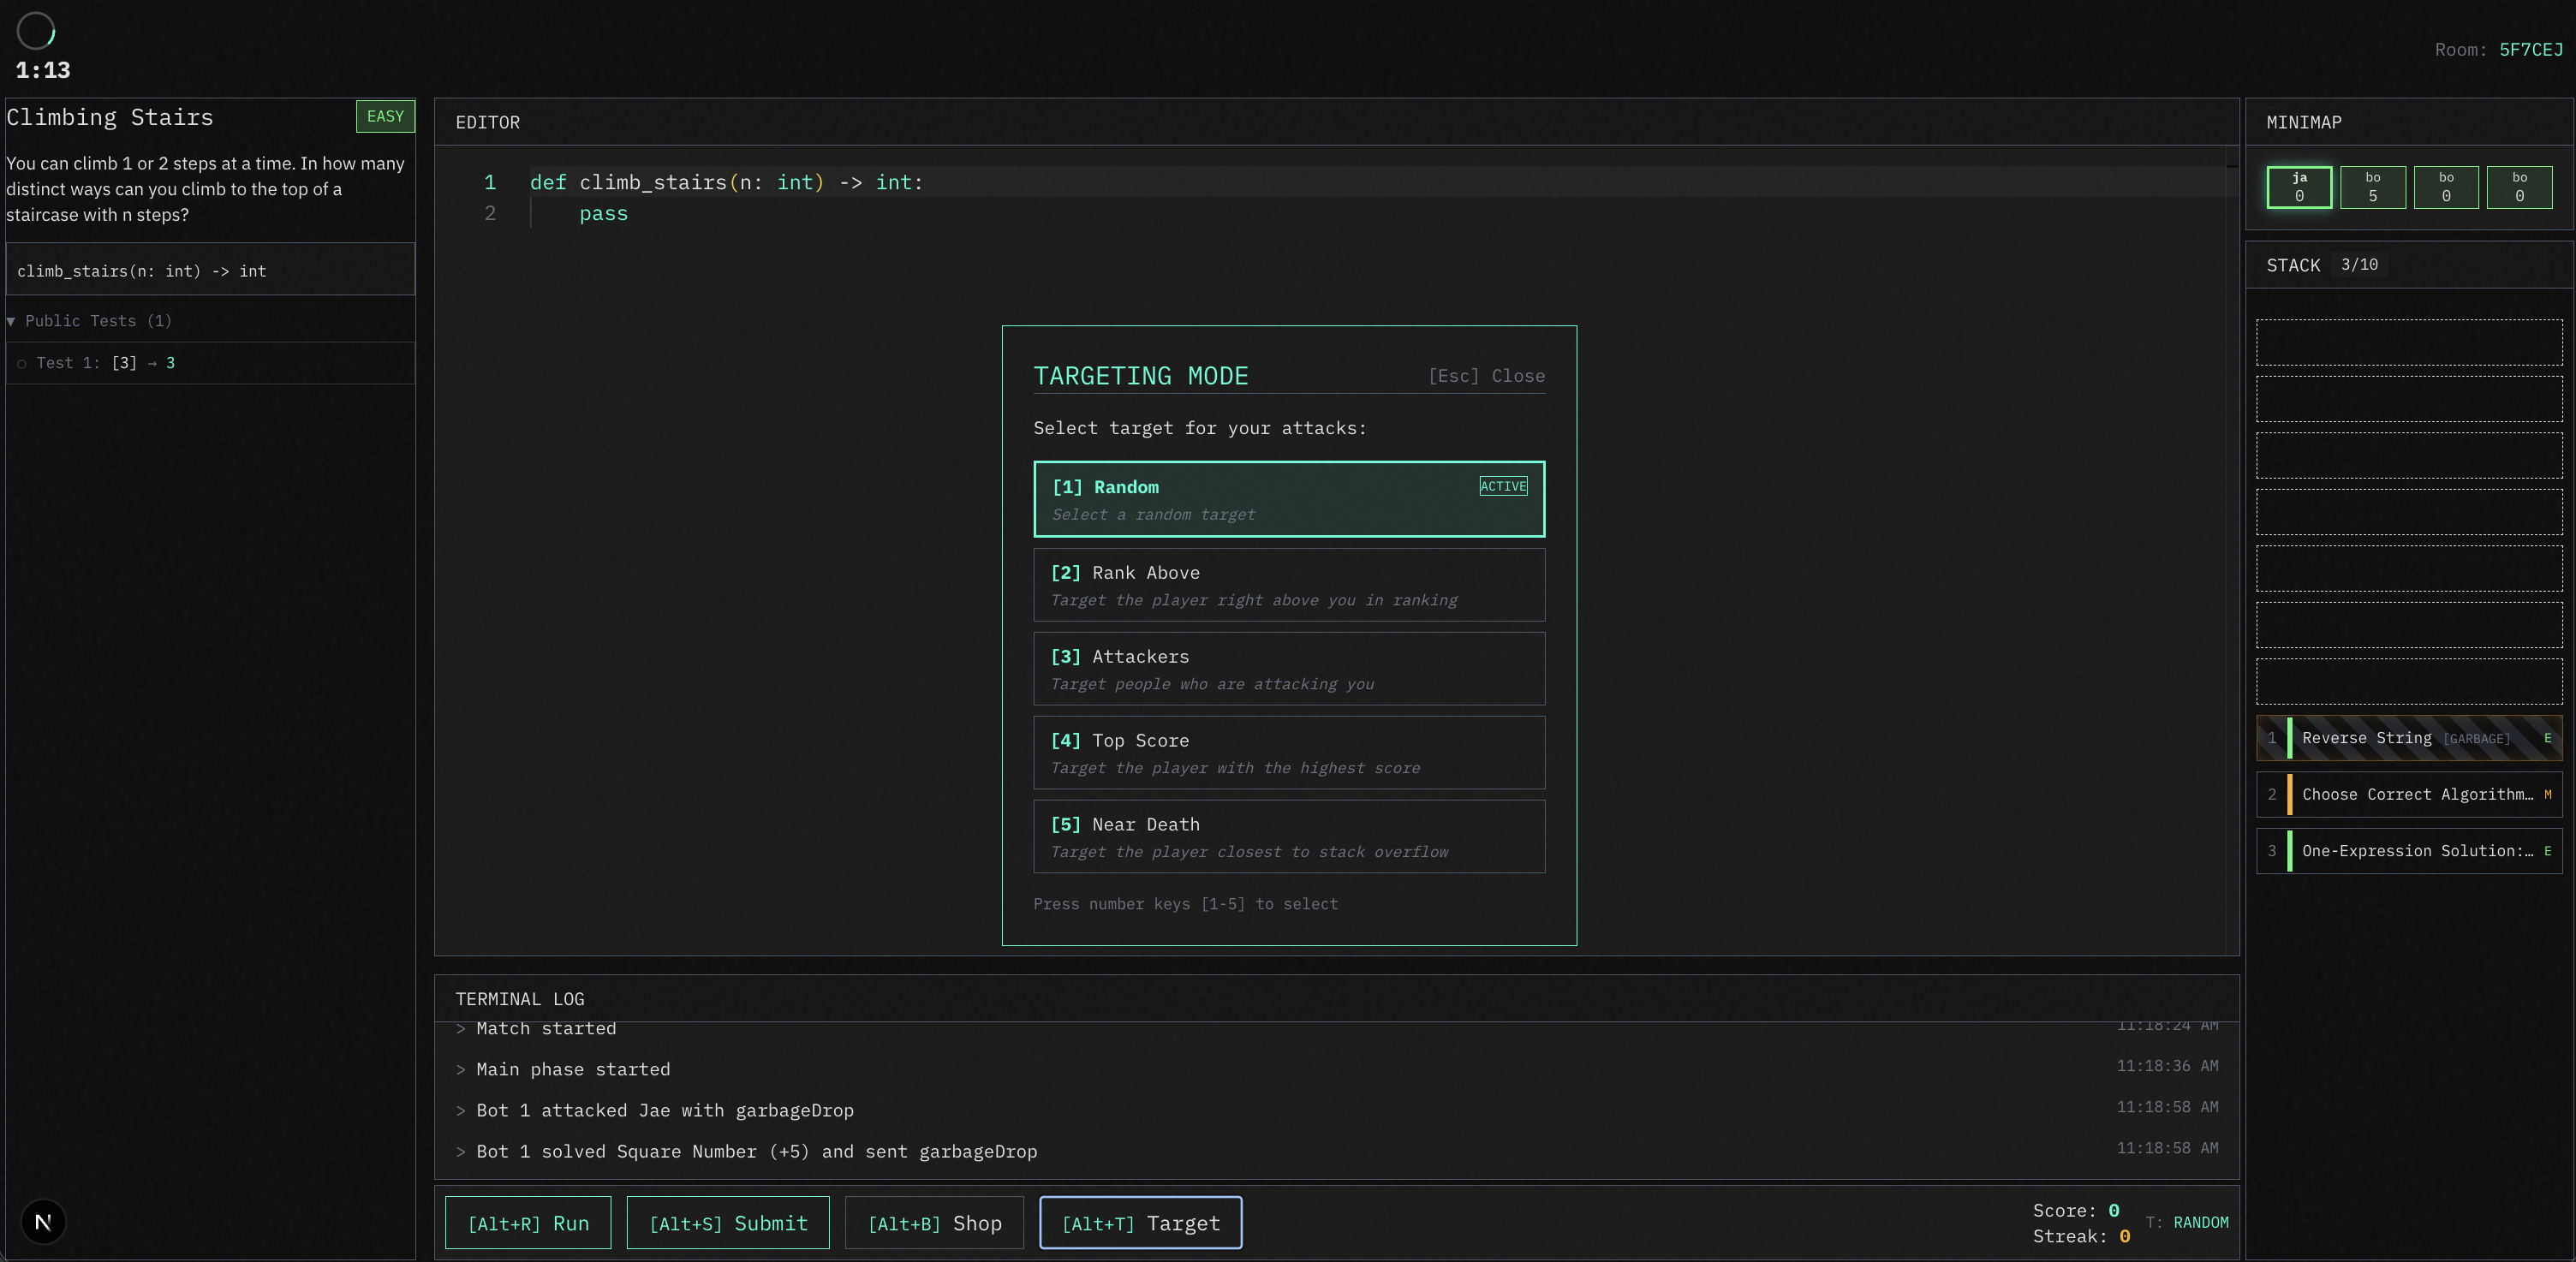Pick Near Death targeting option
The width and height of the screenshot is (2576, 1262).
pyautogui.click(x=1288, y=836)
